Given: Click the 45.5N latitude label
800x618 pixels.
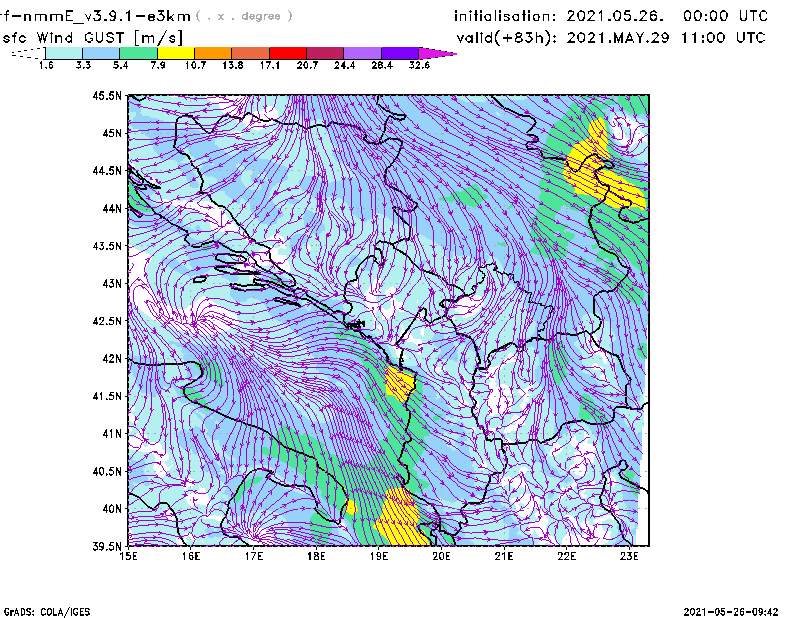Looking at the screenshot, I should click(107, 95).
